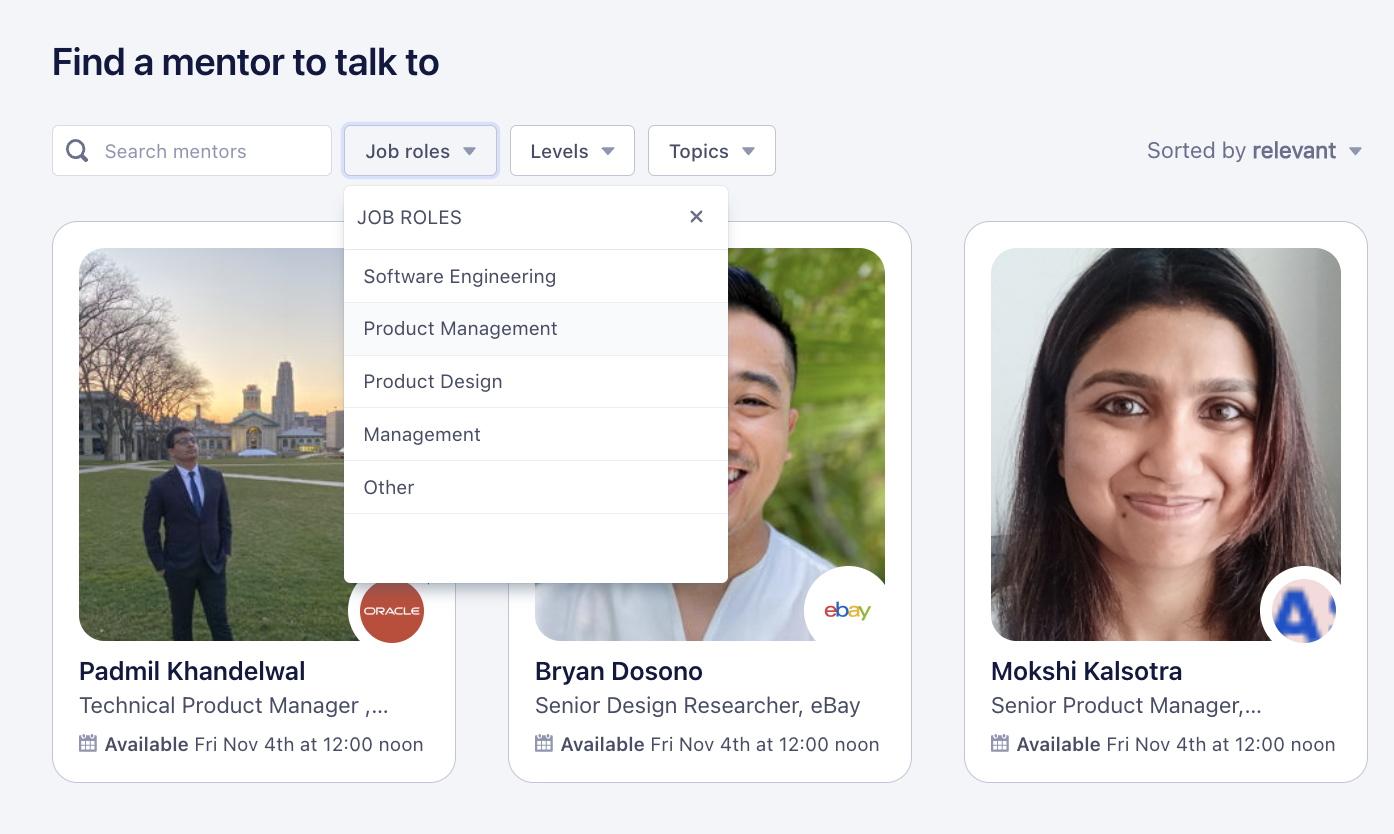Click the search magnifying glass icon

click(76, 150)
